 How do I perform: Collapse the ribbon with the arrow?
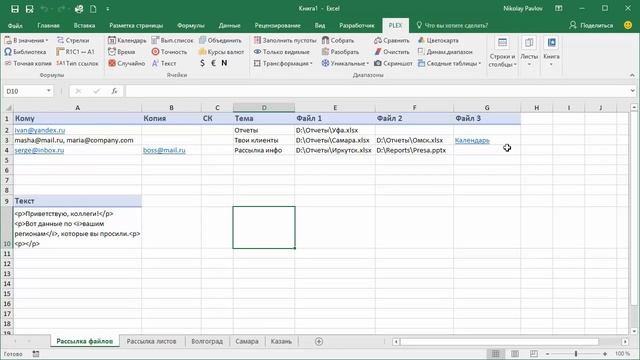pyautogui.click(x=632, y=75)
